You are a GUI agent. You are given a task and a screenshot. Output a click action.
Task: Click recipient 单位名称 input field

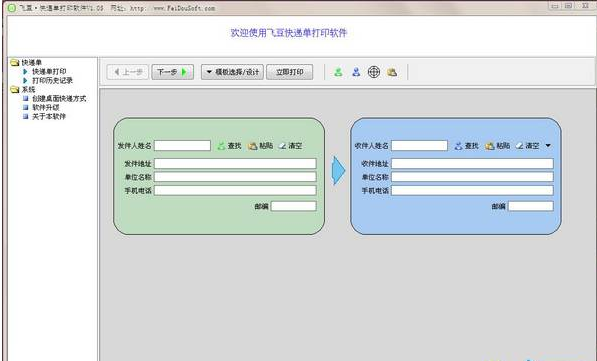pos(472,177)
